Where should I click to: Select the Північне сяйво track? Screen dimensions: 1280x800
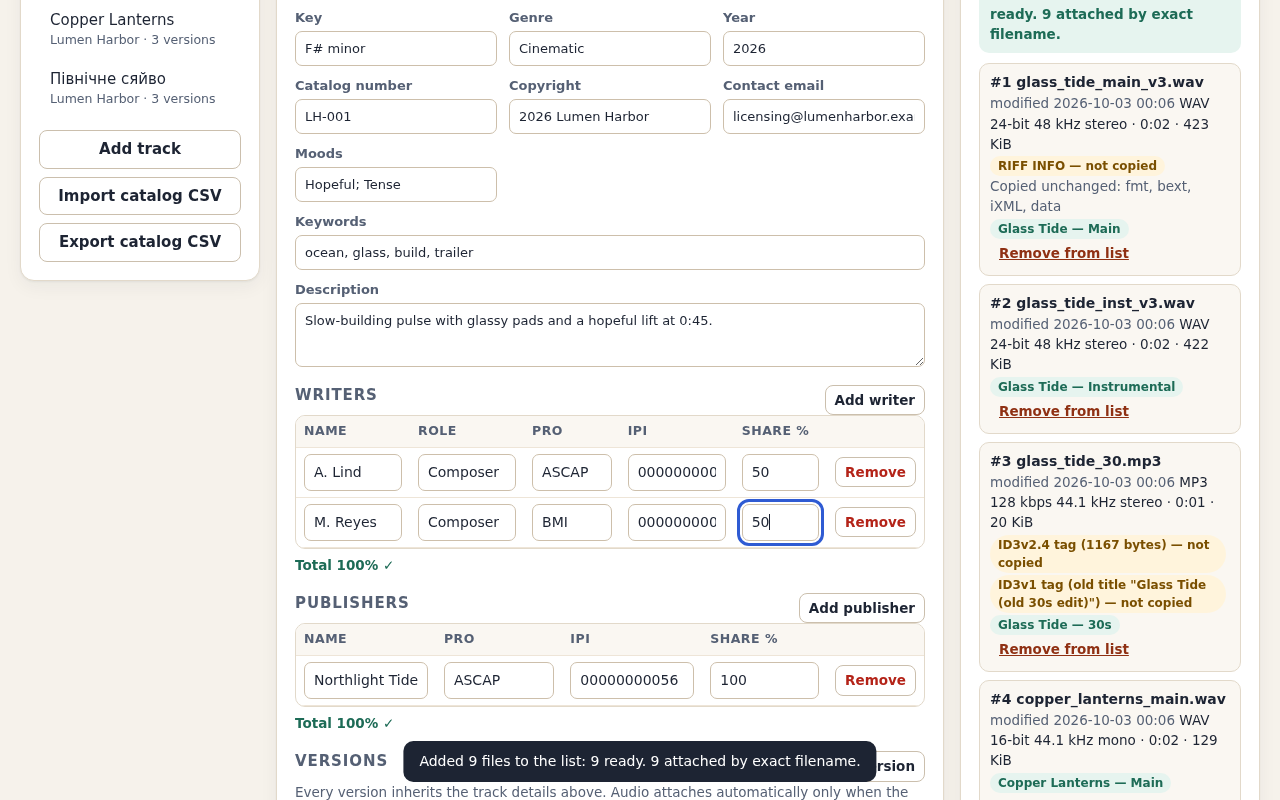pos(140,88)
